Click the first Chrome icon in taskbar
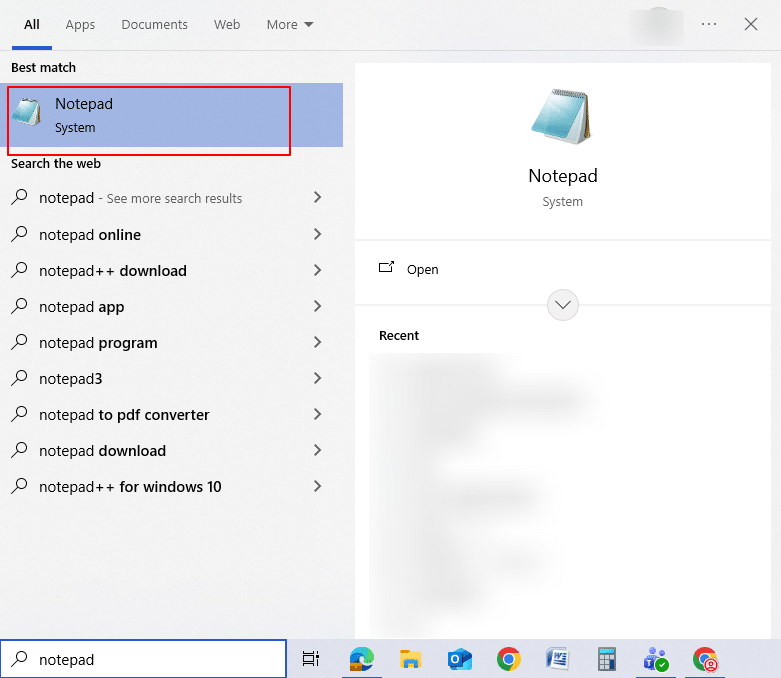The width and height of the screenshot is (781, 678). [509, 659]
